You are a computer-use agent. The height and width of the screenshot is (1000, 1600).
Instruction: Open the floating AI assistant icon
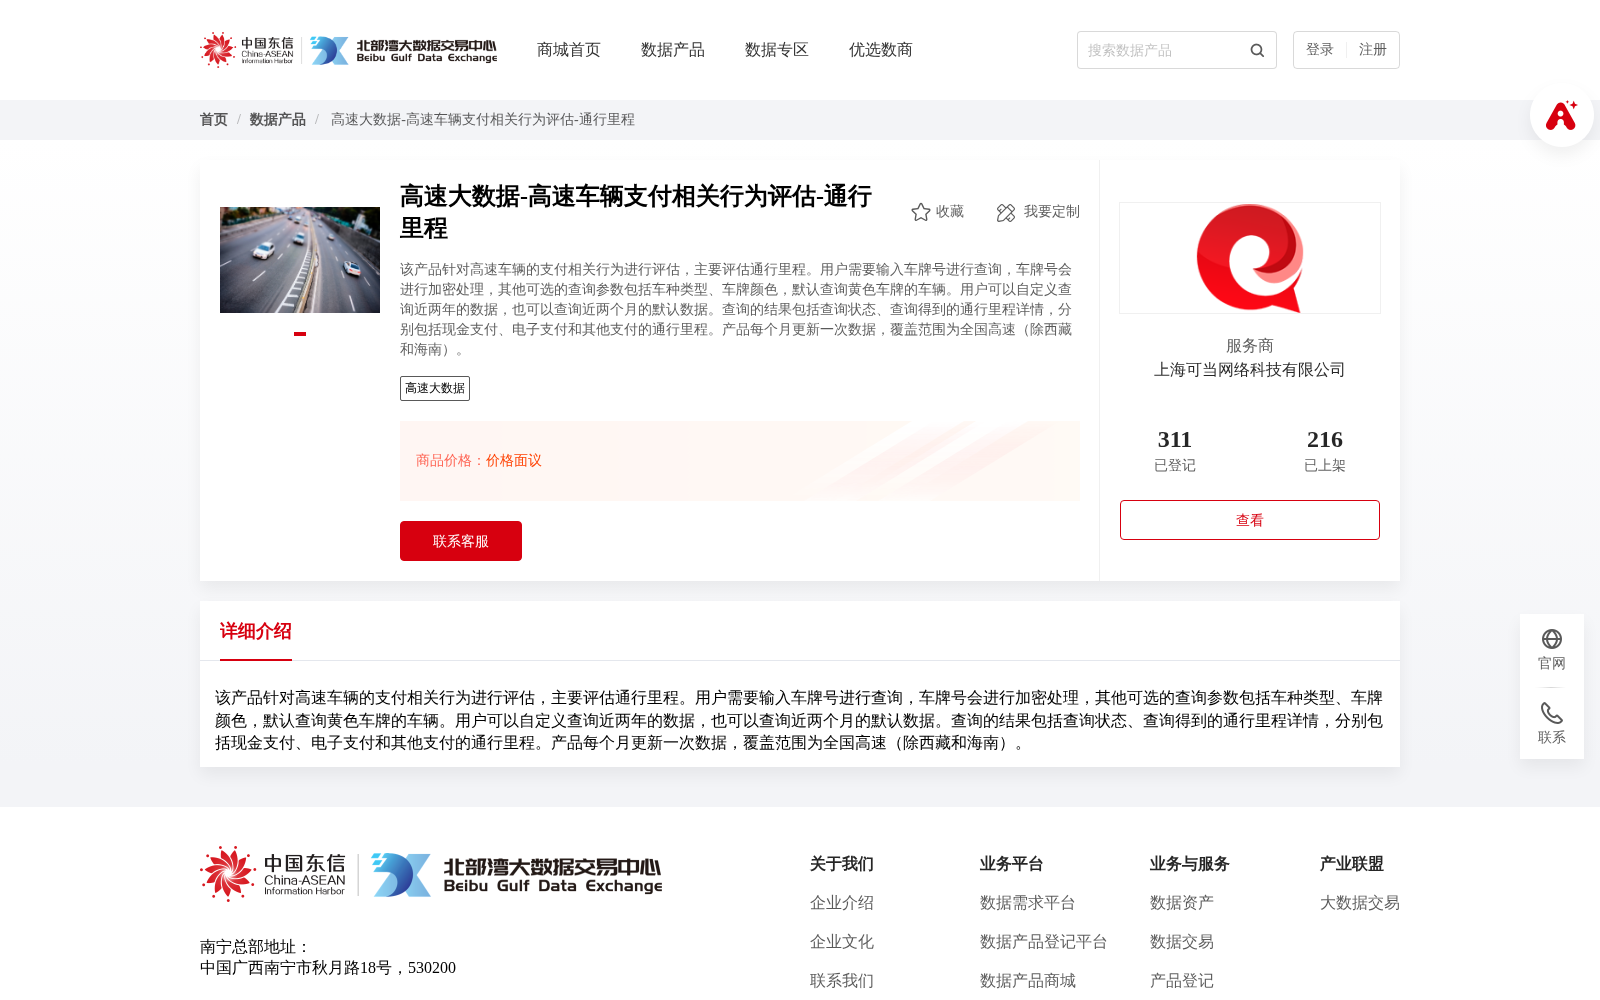click(x=1561, y=115)
